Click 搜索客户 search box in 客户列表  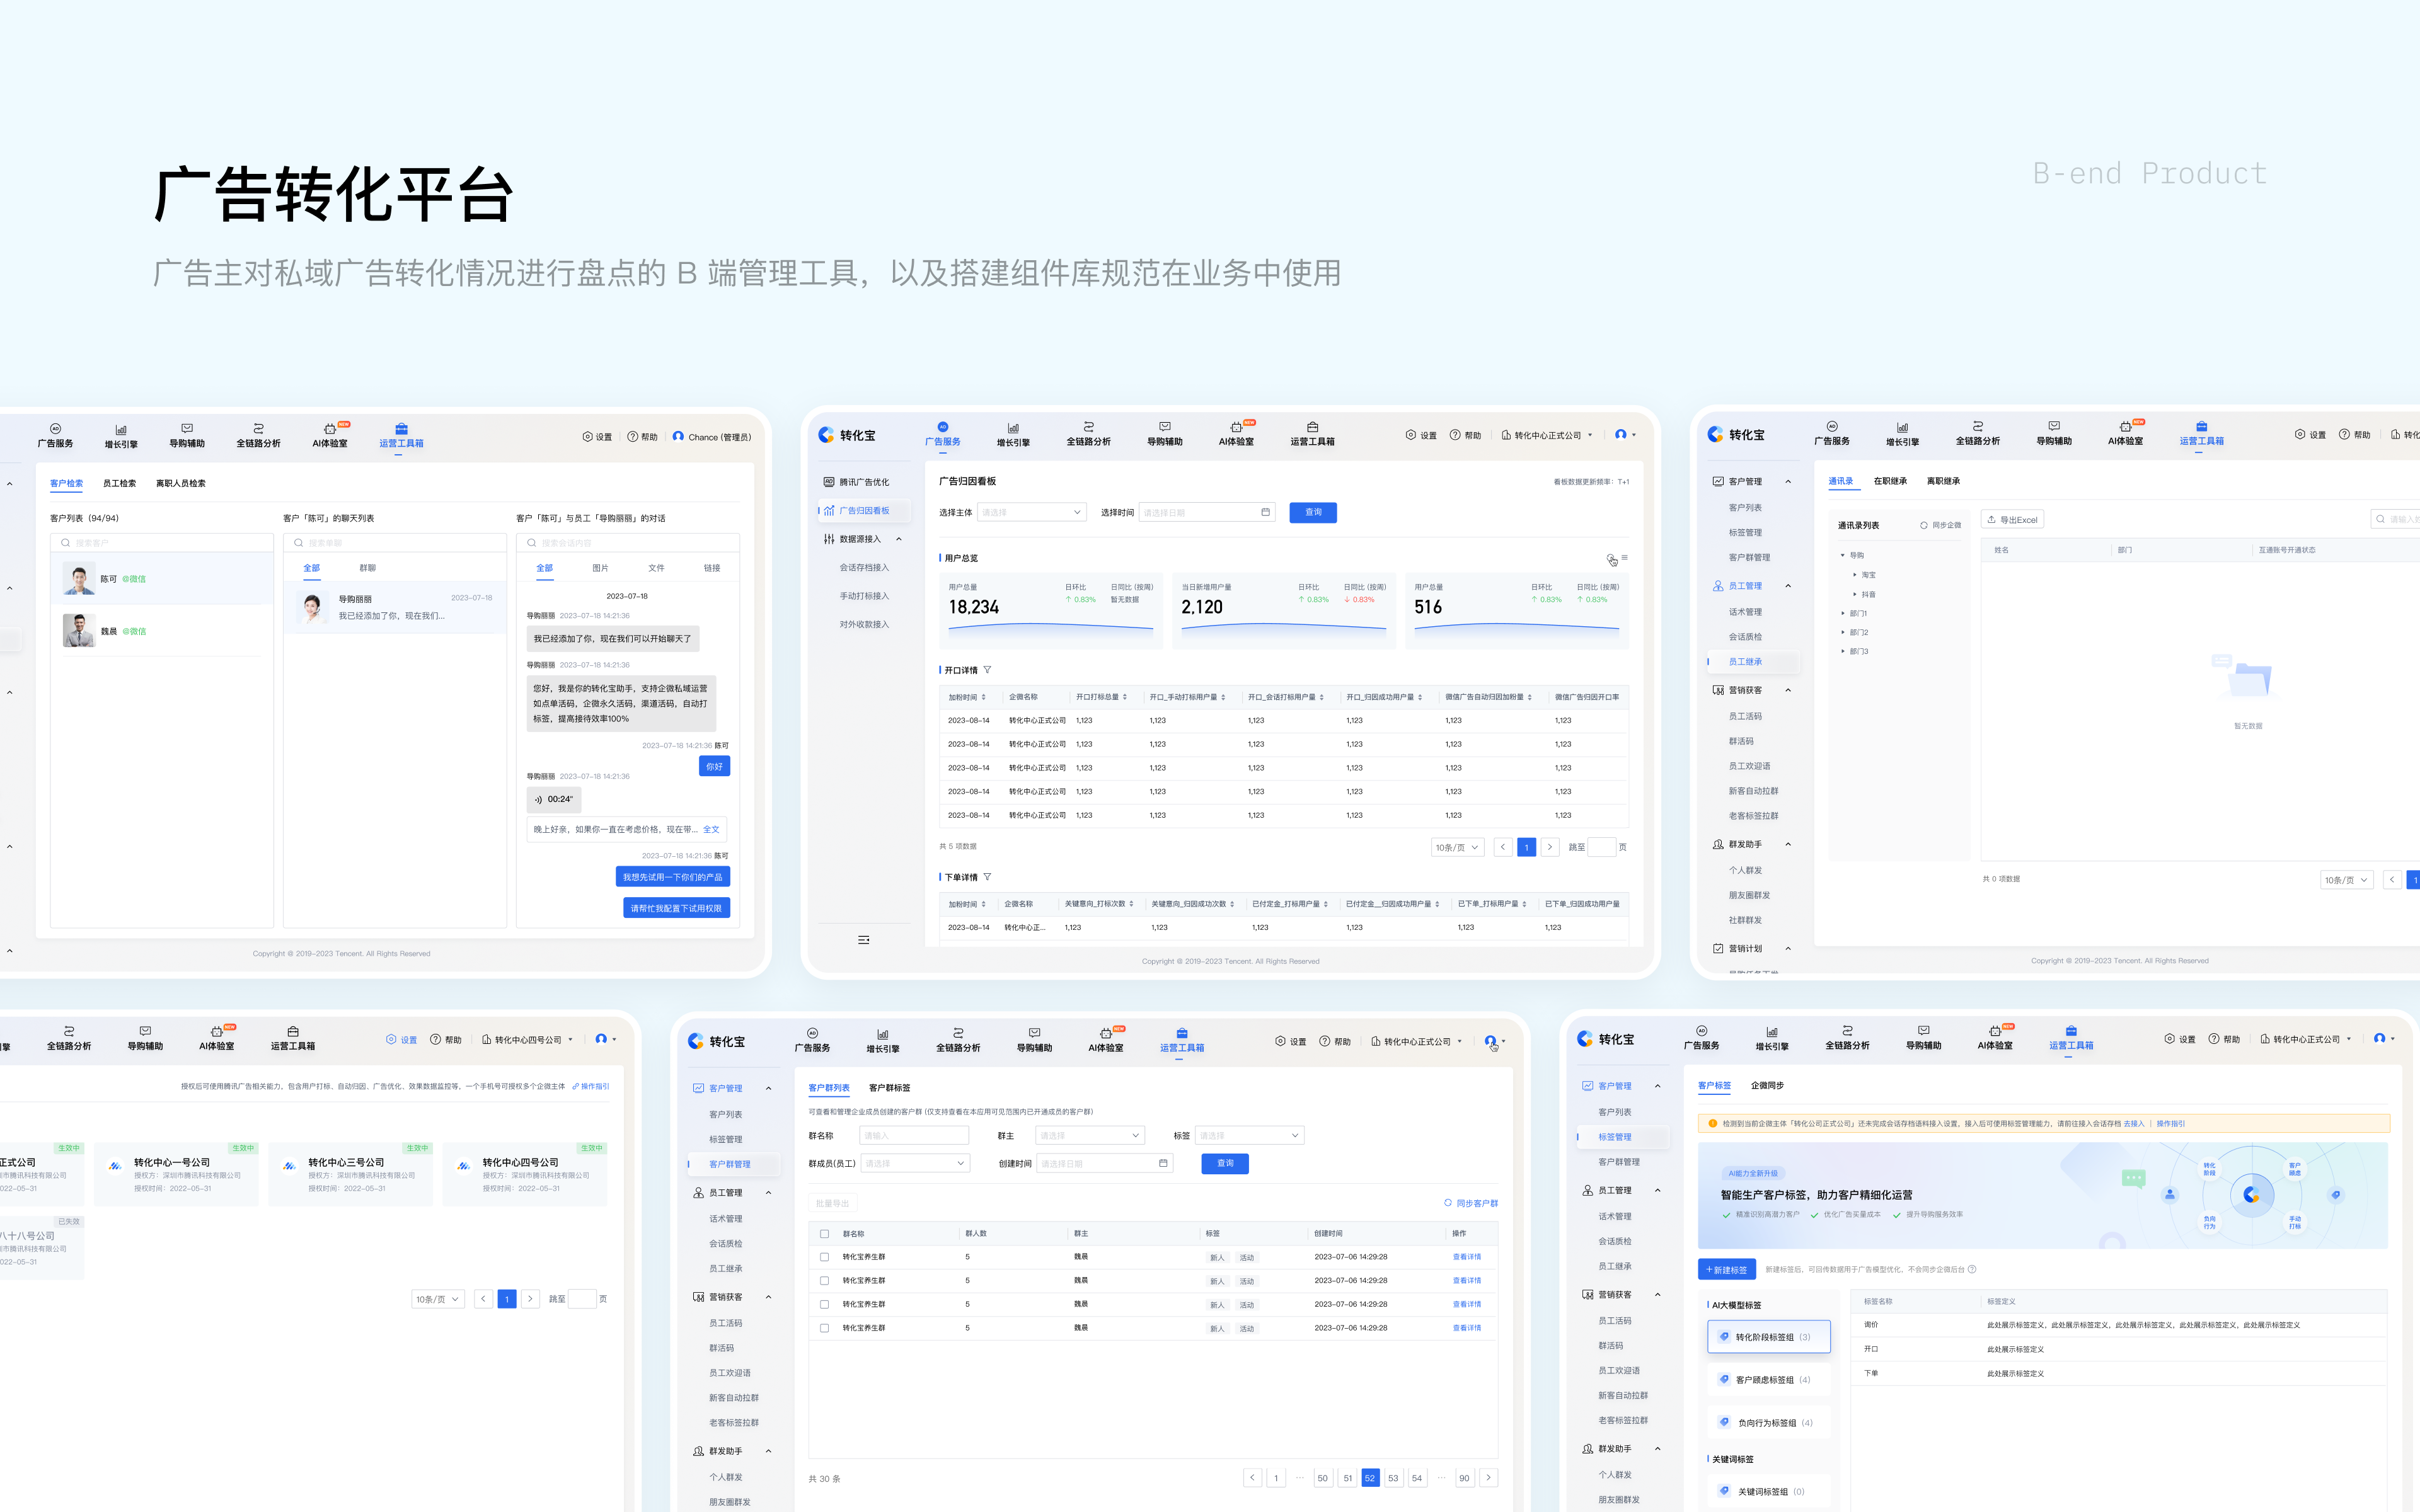coord(161,543)
